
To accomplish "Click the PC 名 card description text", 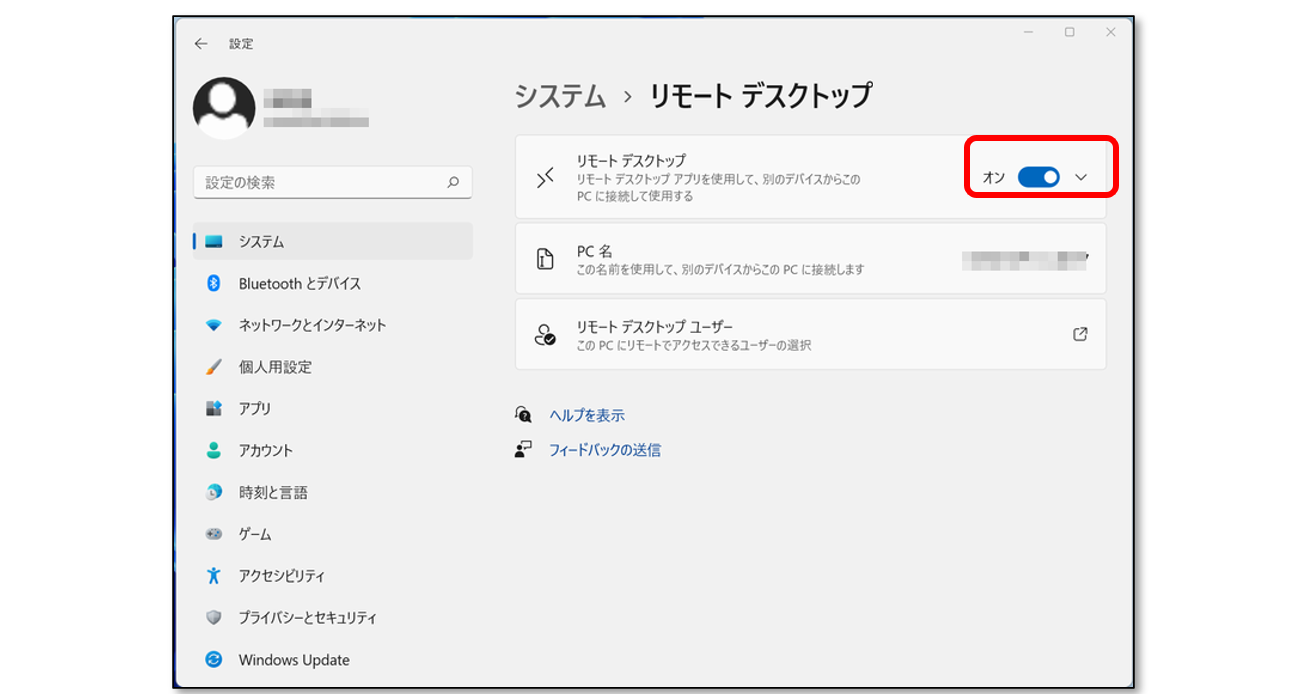I will point(720,270).
